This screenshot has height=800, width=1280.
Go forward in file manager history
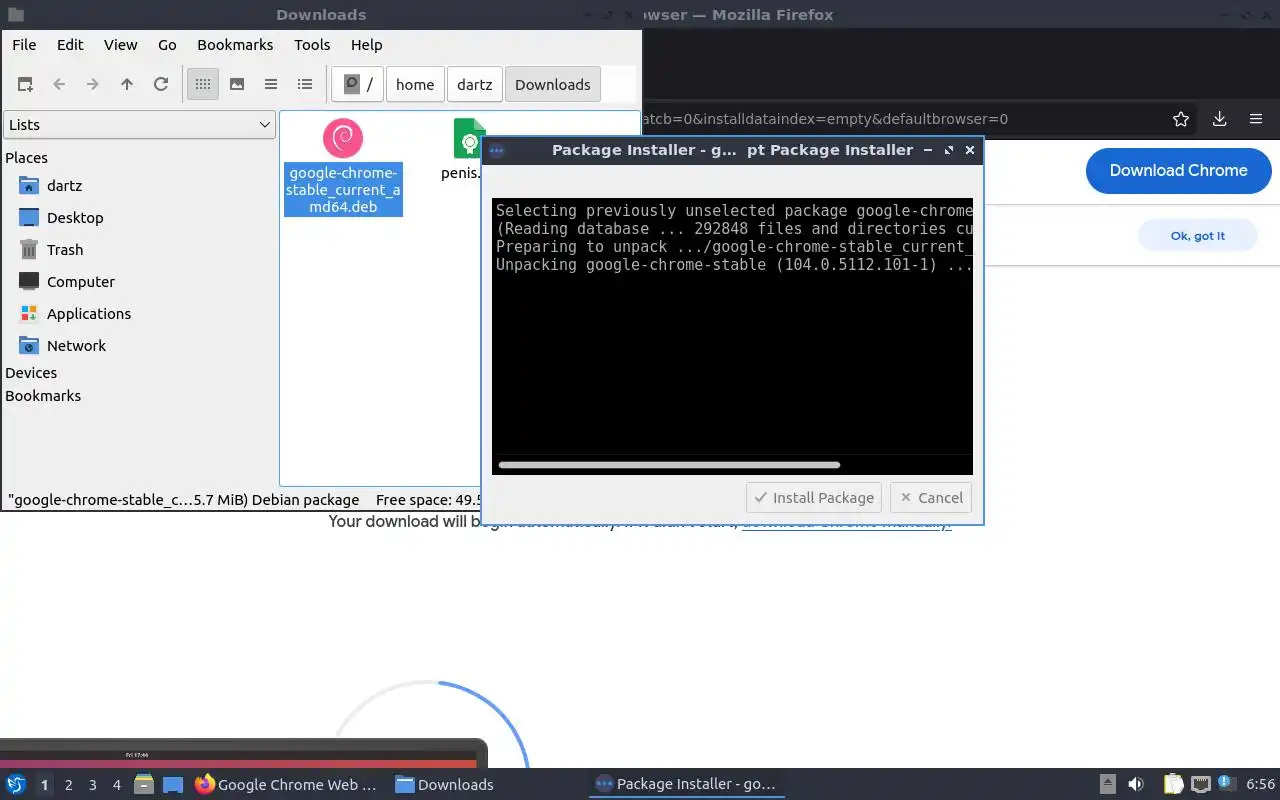coord(93,85)
